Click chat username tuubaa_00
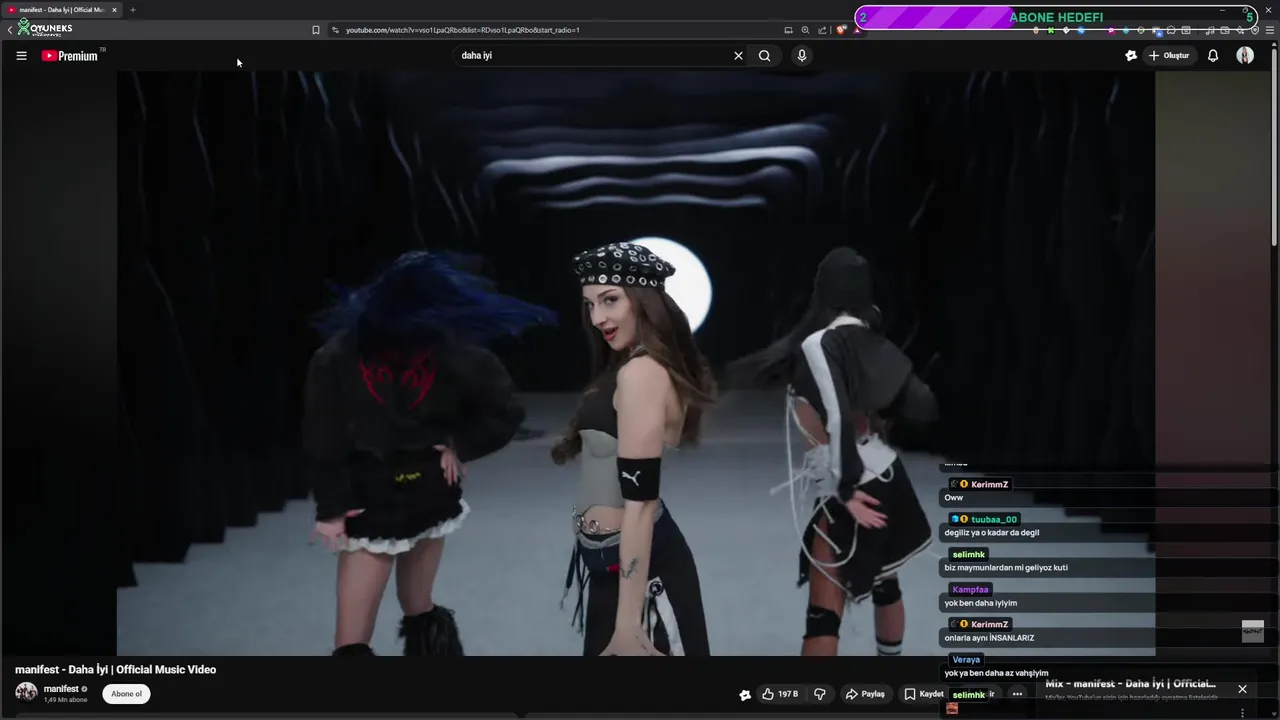Image resolution: width=1280 pixels, height=720 pixels. (x=994, y=519)
